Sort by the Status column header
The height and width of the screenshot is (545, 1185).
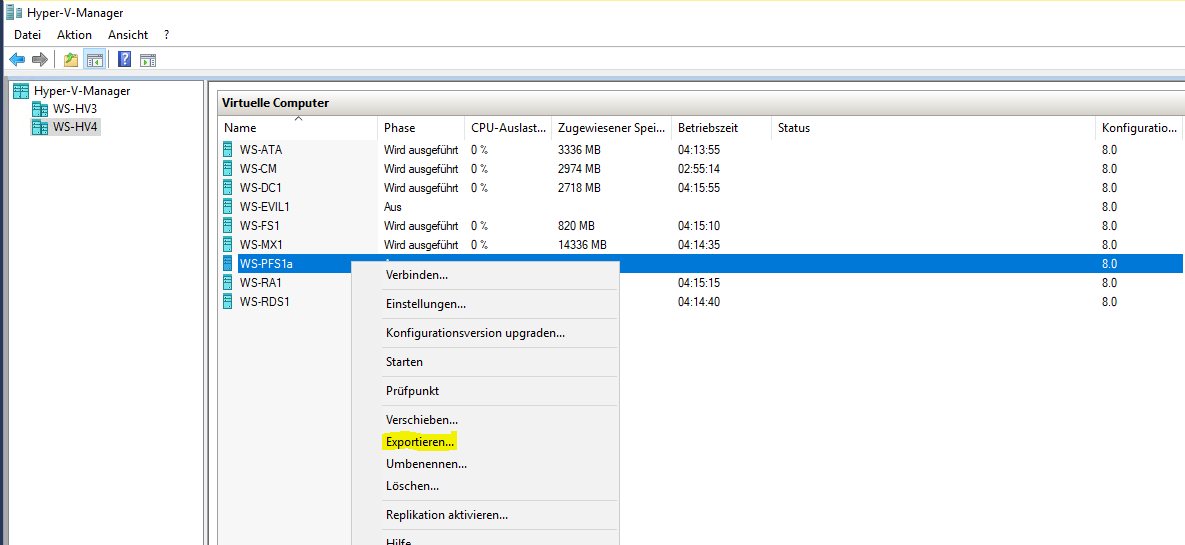coord(933,128)
